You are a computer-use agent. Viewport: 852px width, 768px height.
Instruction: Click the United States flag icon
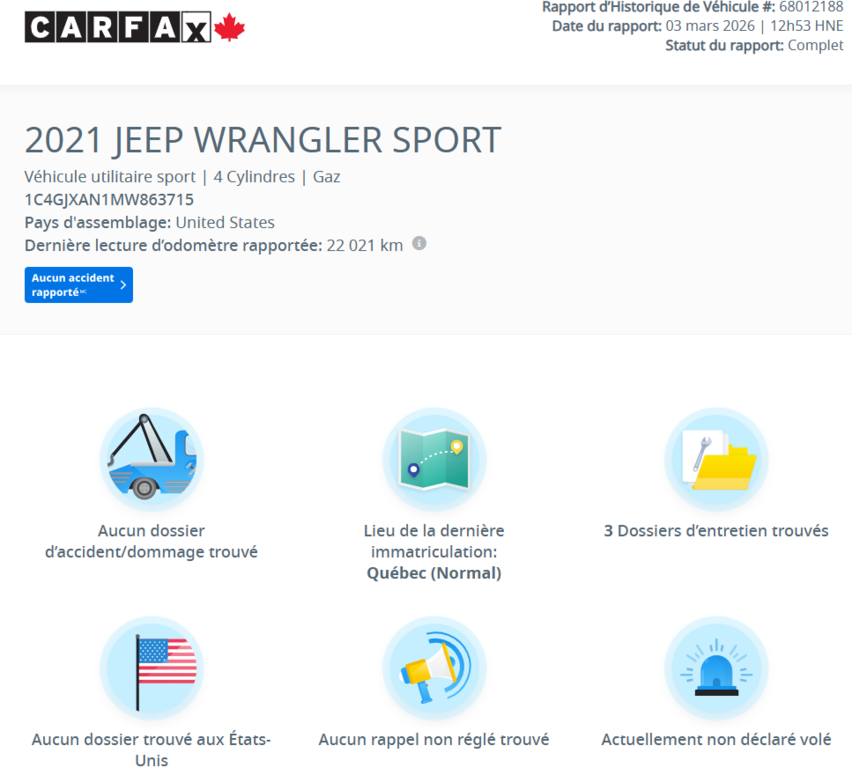(151, 667)
